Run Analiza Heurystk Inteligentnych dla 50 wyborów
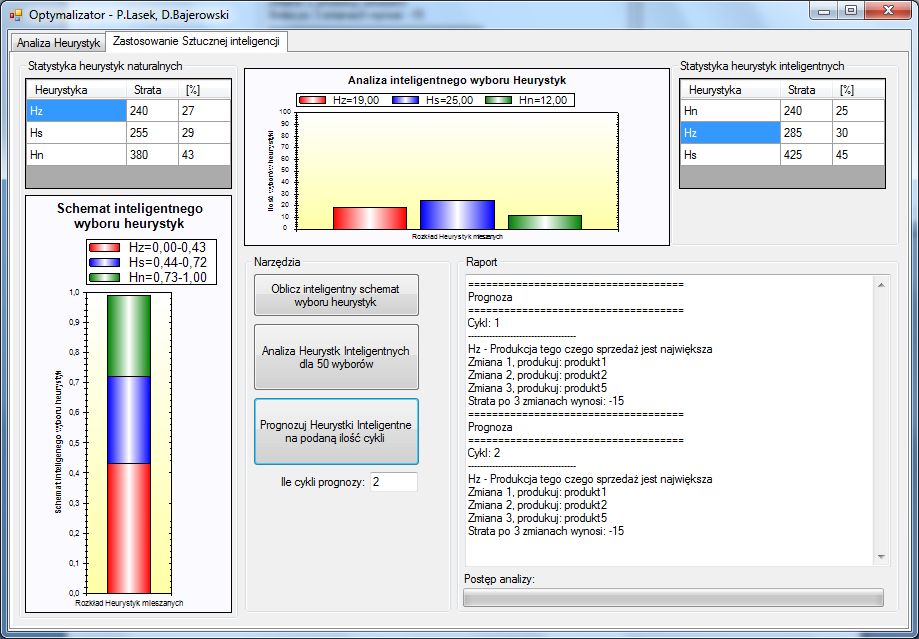This screenshot has width=919, height=639. click(x=336, y=357)
